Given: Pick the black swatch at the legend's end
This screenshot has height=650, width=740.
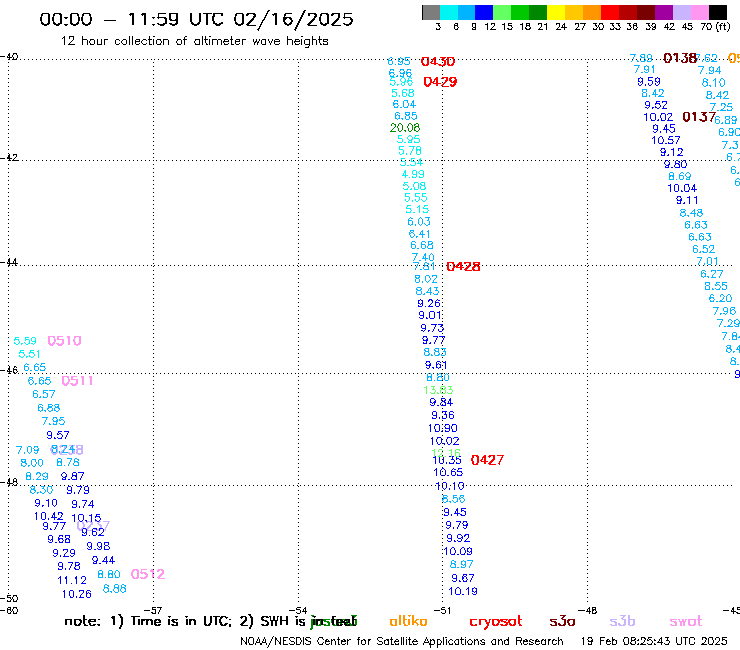Looking at the screenshot, I should [717, 12].
